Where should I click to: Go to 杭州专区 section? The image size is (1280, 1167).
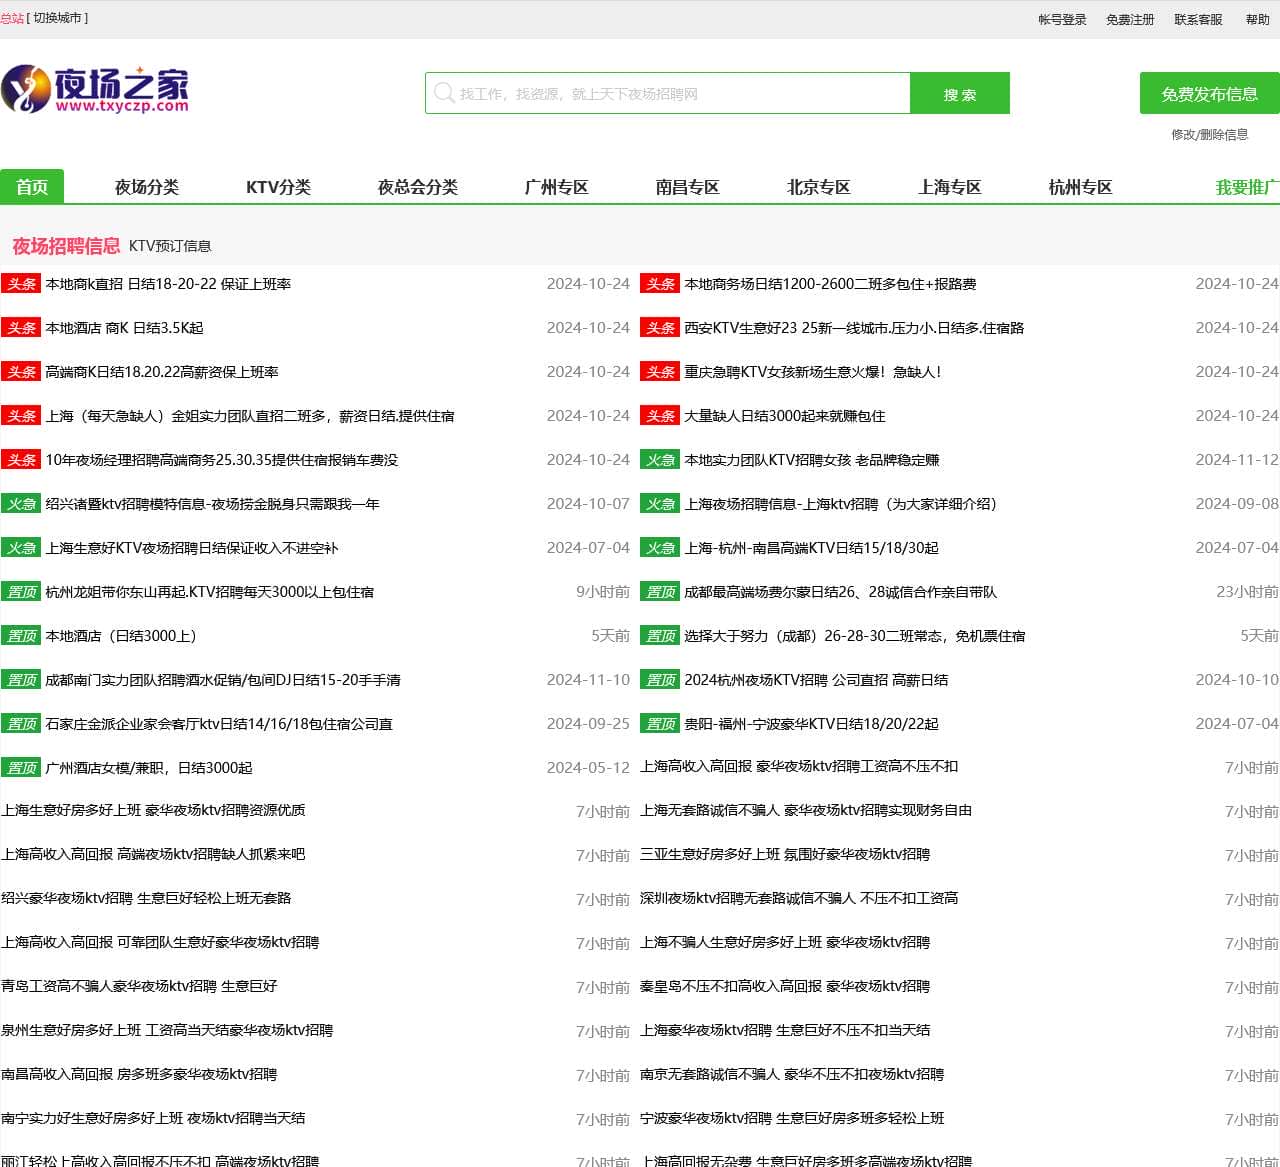pyautogui.click(x=1080, y=187)
